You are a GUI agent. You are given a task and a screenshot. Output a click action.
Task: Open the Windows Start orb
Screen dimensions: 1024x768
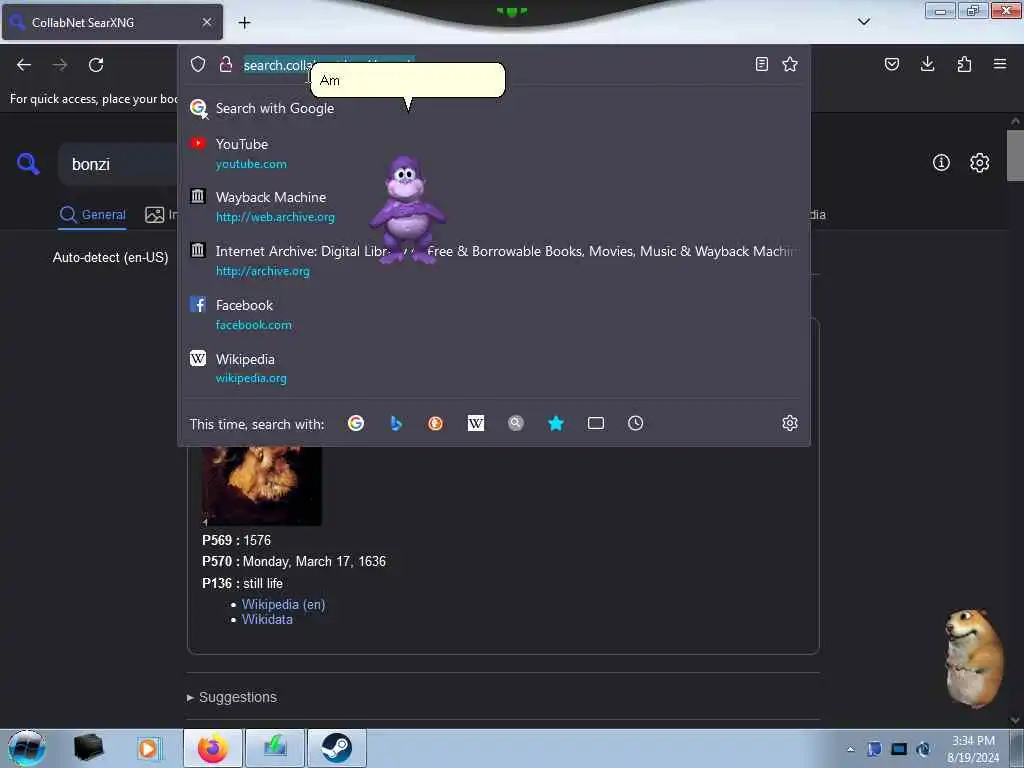click(26, 748)
